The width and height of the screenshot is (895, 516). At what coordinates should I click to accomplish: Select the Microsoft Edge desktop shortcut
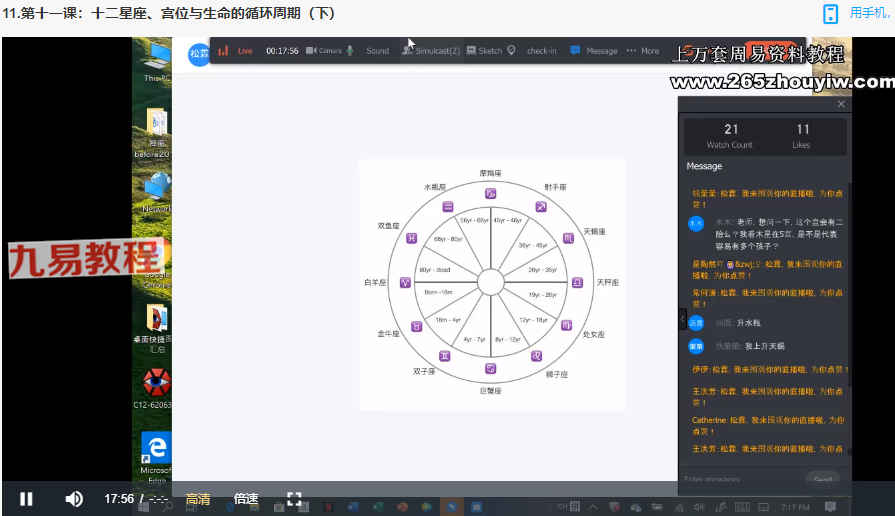pyautogui.click(x=156, y=458)
